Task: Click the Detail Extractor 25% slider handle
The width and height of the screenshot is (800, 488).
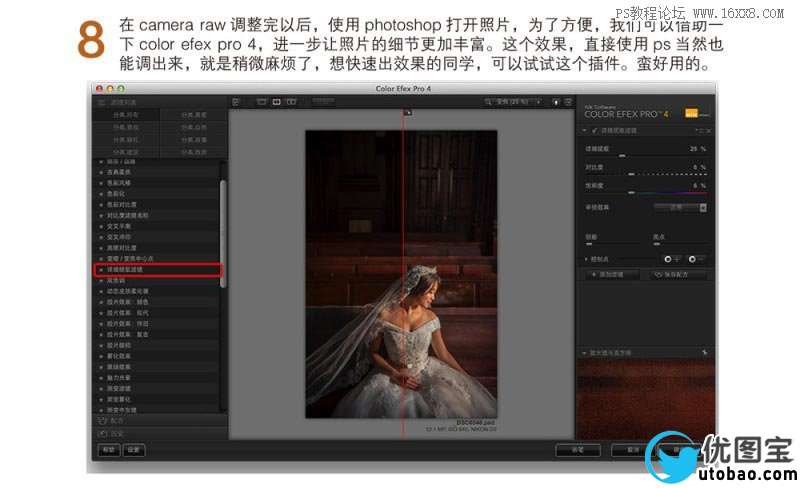Action: click(622, 156)
